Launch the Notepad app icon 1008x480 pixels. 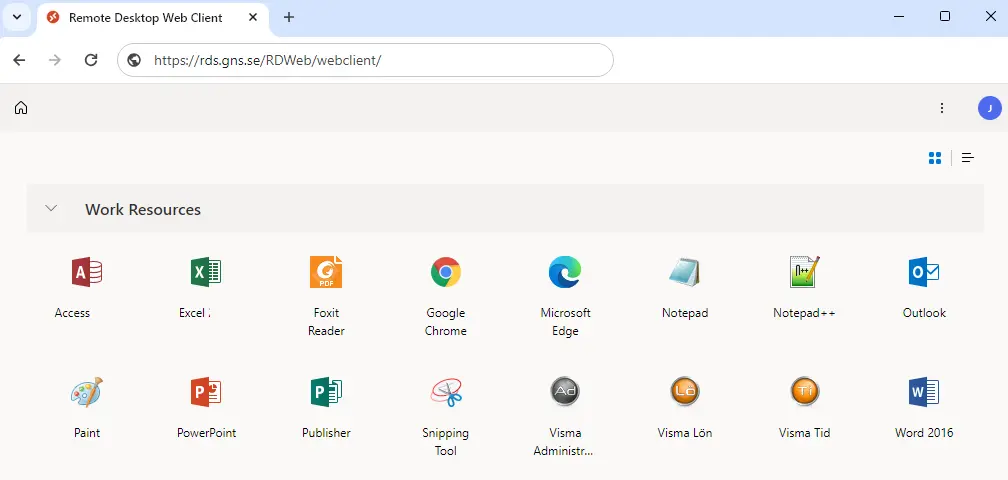[x=685, y=272]
